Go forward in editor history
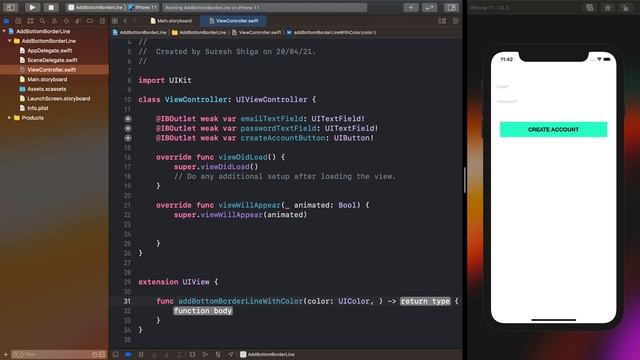Viewport: 640px width, 360px height. 134,21
